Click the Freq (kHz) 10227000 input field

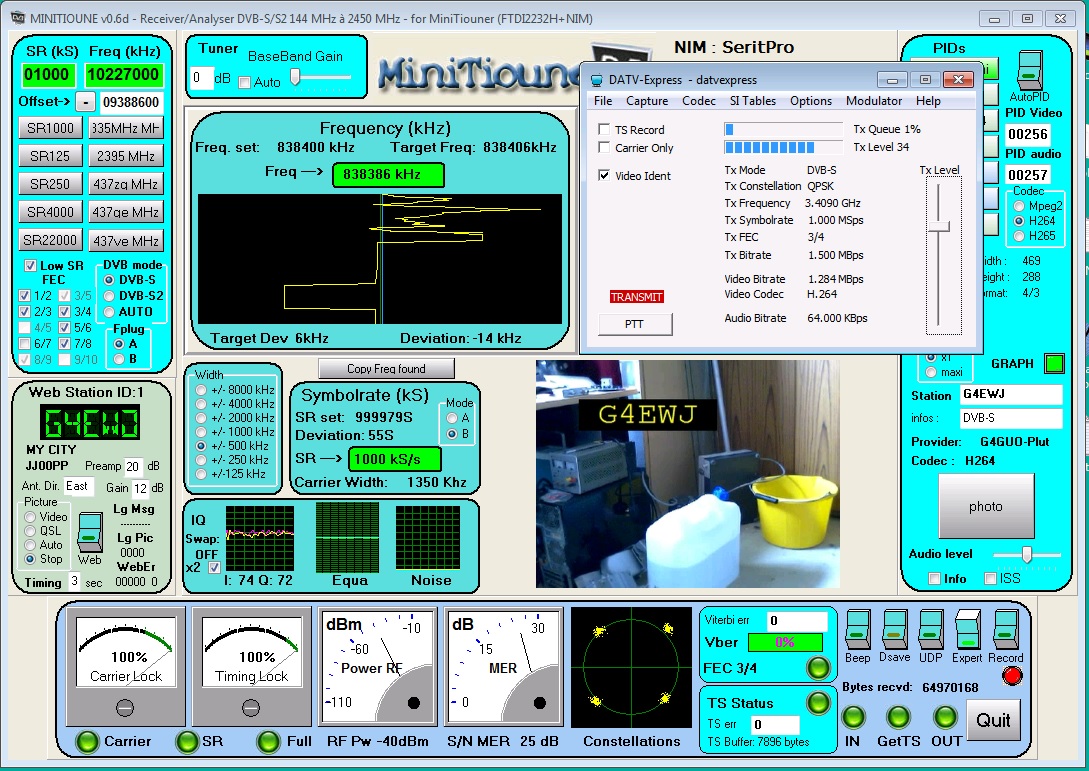tap(124, 74)
